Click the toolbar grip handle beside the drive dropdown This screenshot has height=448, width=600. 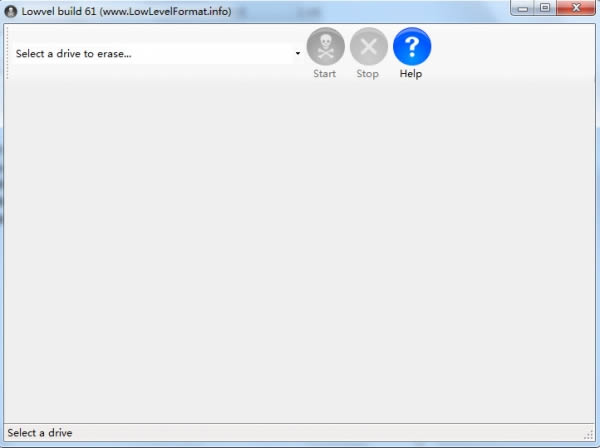(x=7, y=53)
